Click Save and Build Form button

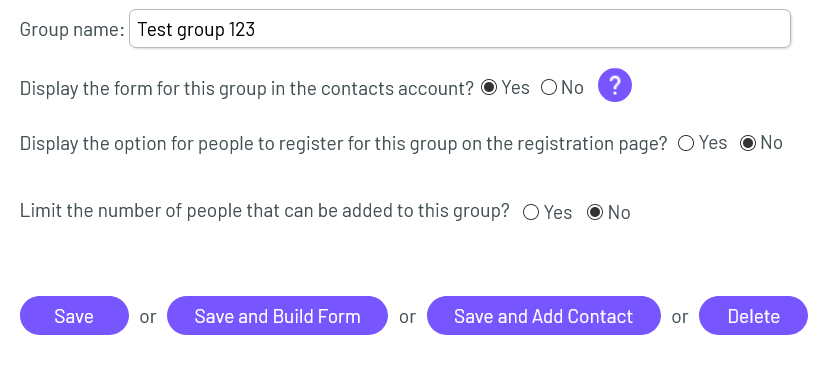[277, 316]
